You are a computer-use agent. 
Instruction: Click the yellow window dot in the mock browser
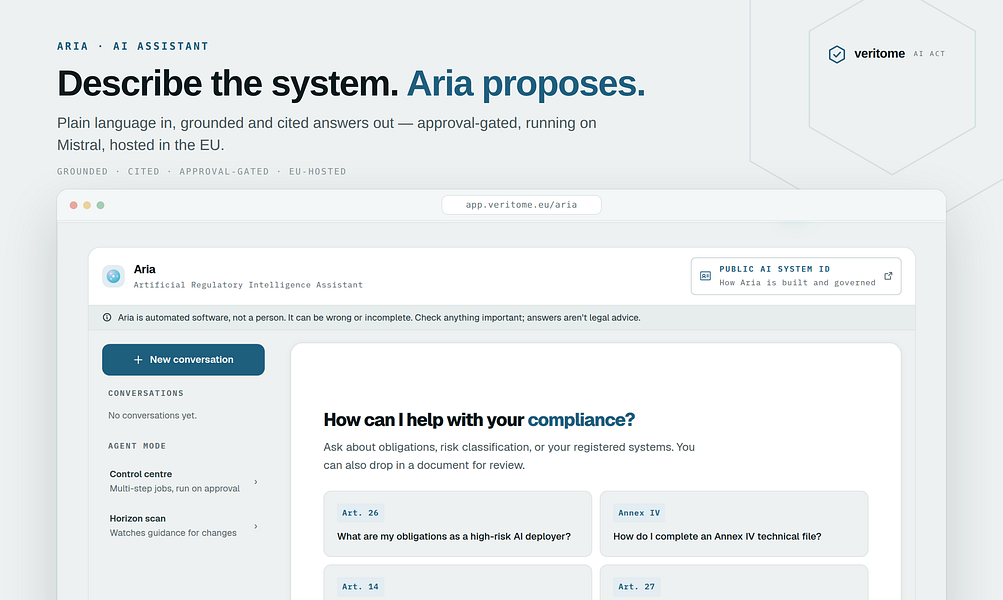(x=87, y=205)
